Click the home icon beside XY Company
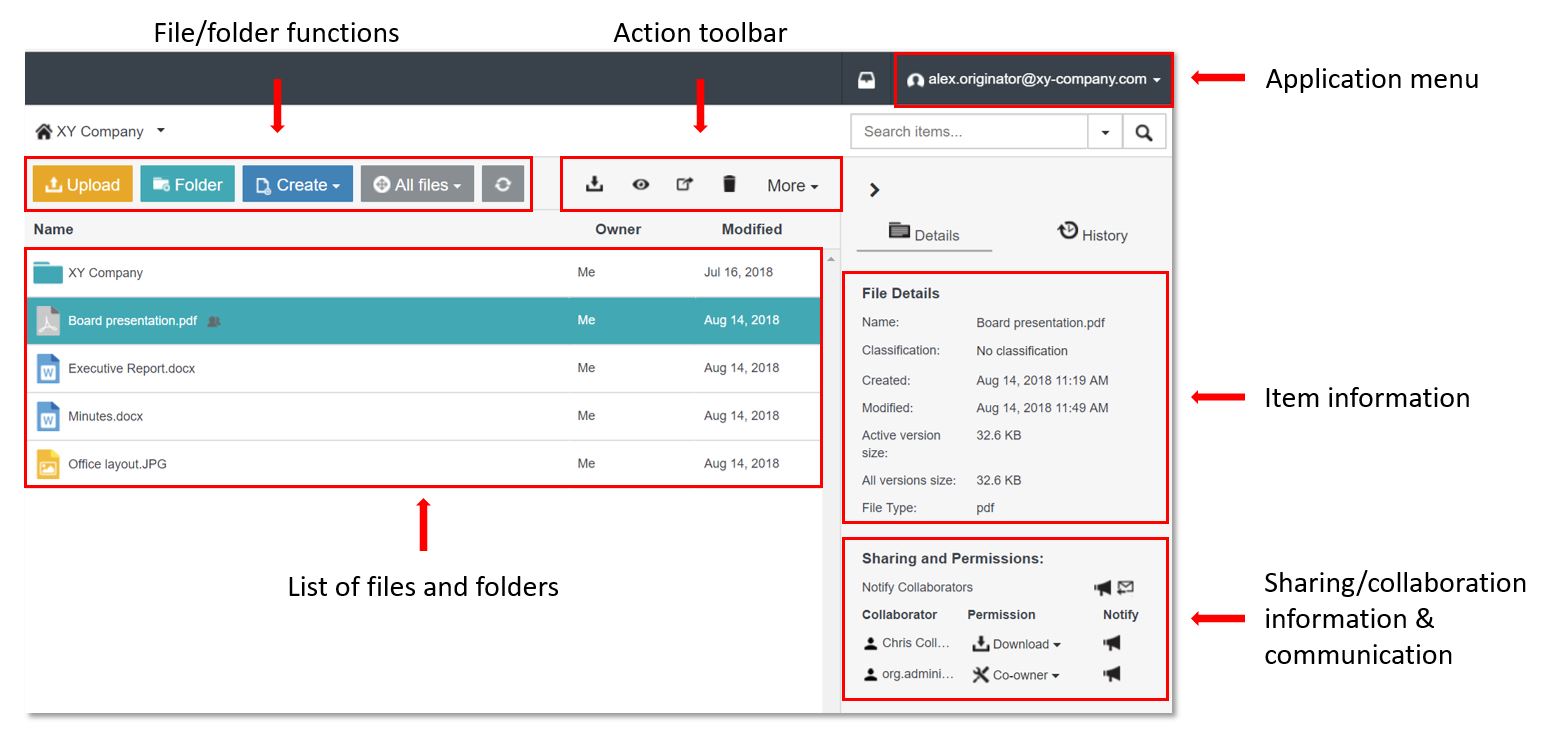Image resolution: width=1543 pixels, height=743 pixels. [43, 131]
